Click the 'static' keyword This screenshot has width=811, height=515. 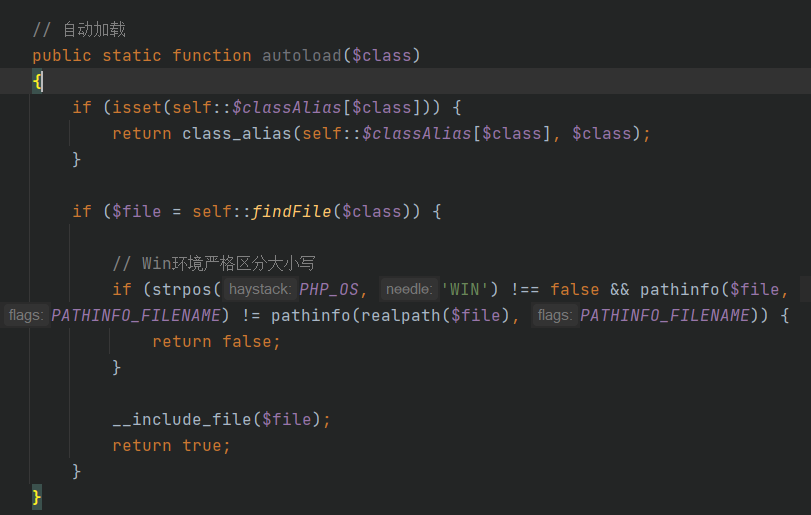[x=131, y=55]
